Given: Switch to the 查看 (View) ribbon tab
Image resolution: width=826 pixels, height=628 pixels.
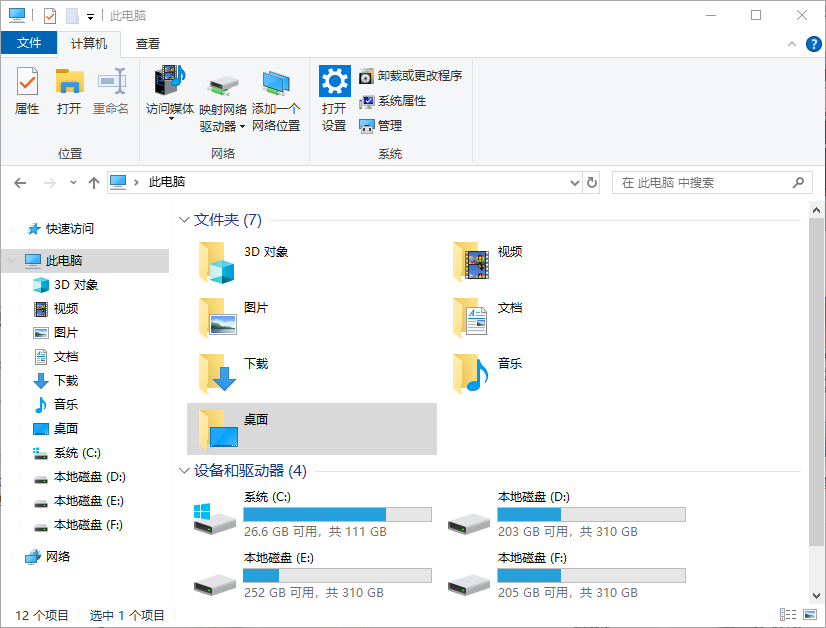Looking at the screenshot, I should click(x=148, y=43).
